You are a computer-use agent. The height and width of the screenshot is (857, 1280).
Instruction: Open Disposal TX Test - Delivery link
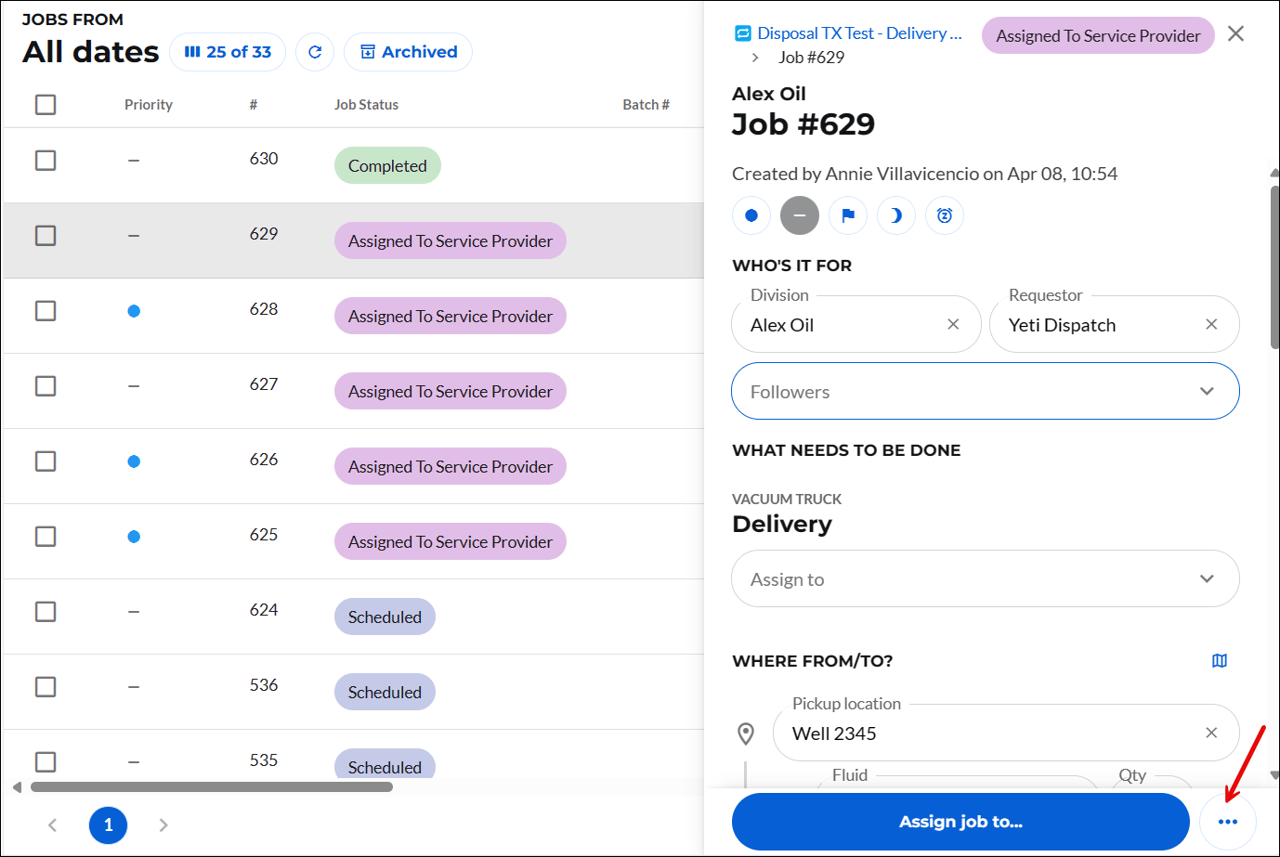[x=858, y=33]
